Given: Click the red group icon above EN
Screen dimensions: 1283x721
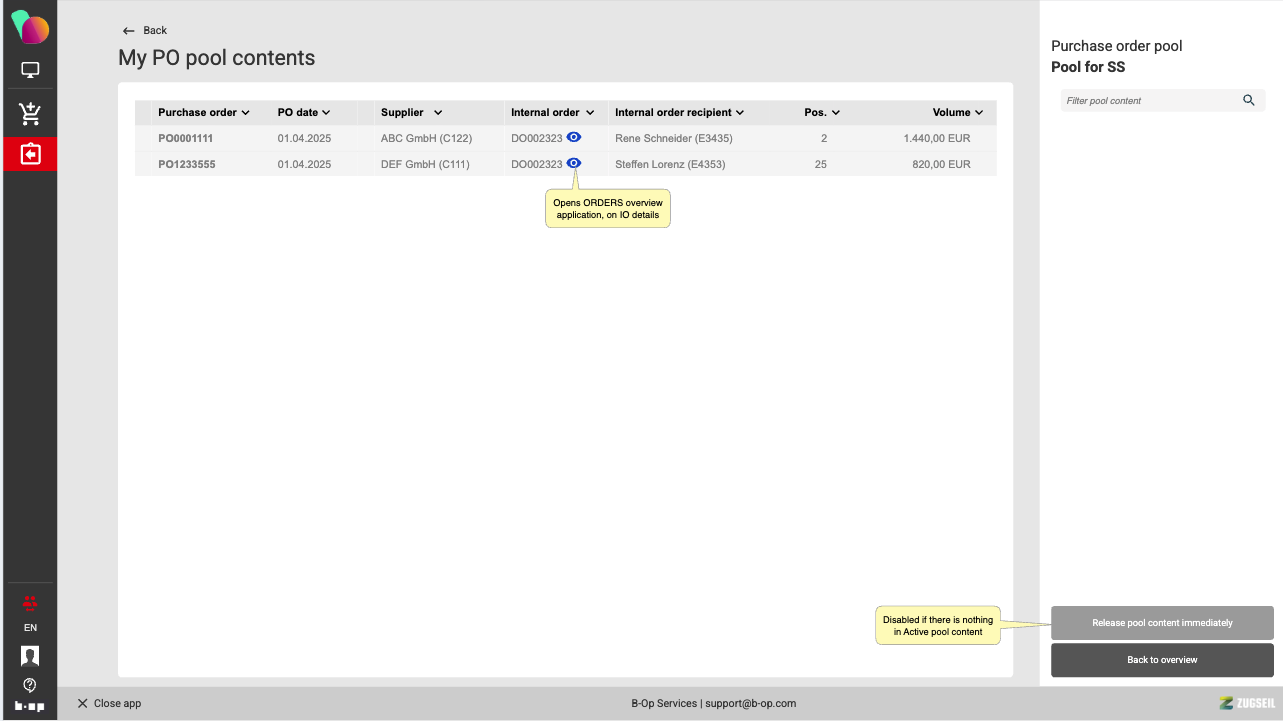Looking at the screenshot, I should tap(30, 602).
